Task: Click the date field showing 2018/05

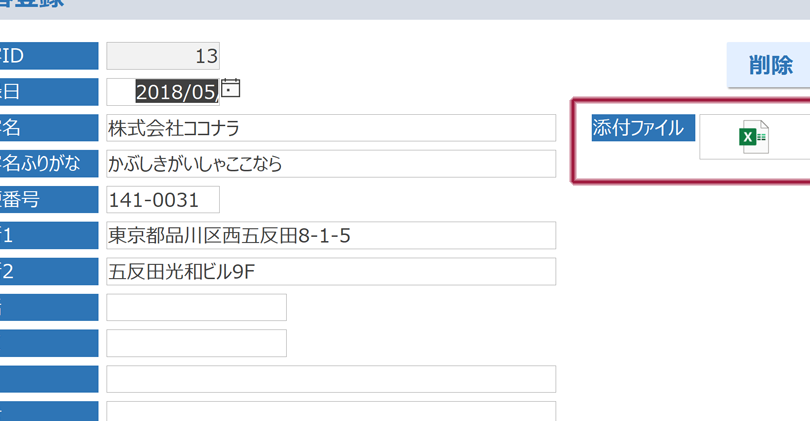Action: (175, 92)
